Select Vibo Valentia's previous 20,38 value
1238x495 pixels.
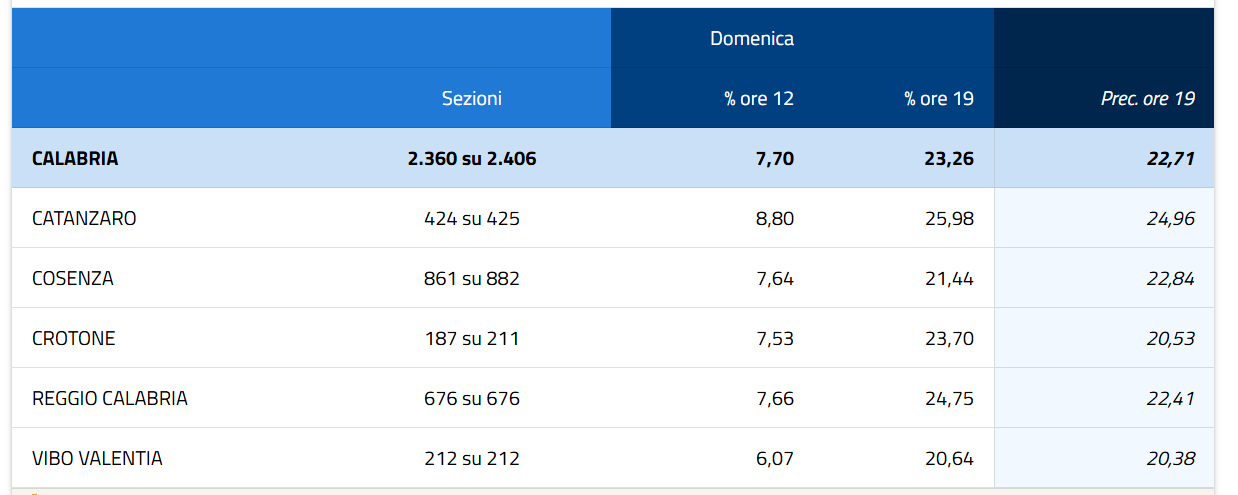point(1170,458)
